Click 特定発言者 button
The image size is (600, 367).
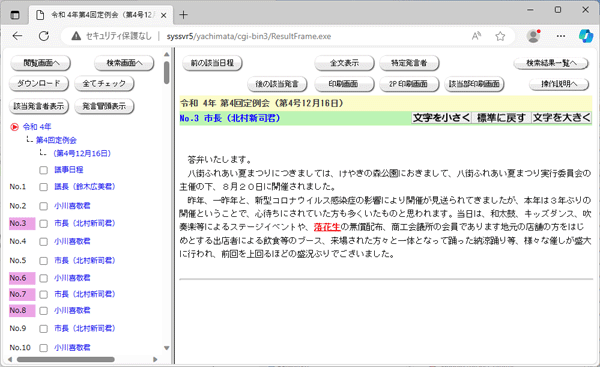(409, 63)
